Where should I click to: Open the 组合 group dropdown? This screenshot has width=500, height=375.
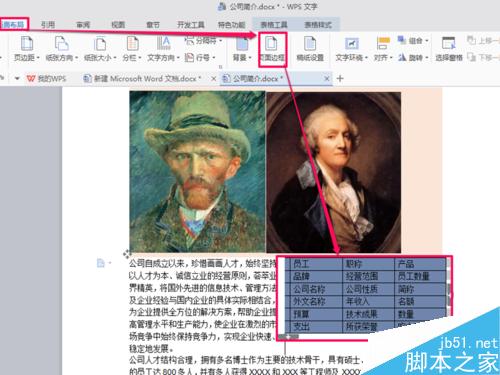point(413,41)
